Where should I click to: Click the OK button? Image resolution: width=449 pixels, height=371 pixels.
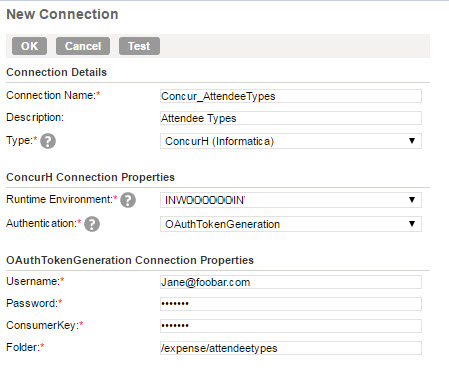29,46
